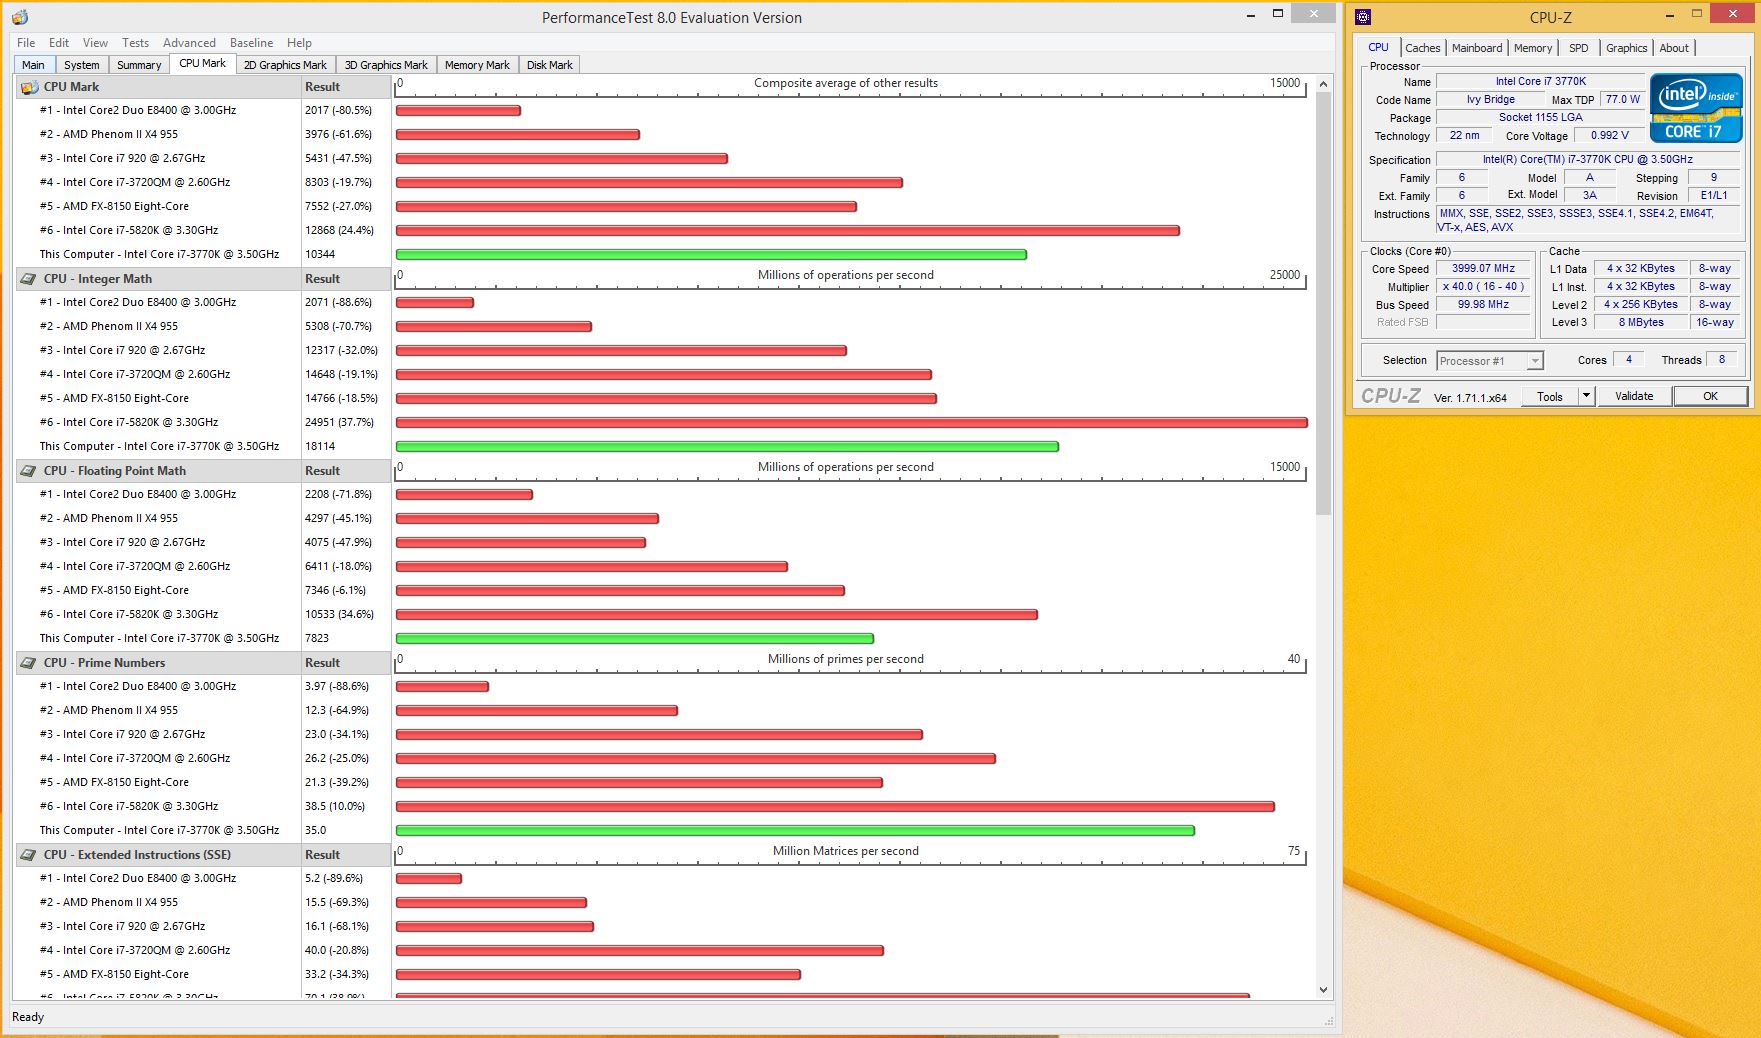This screenshot has width=1761, height=1038.
Task: Click the CPU - Prime Numbers section icon
Action: pyautogui.click(x=29, y=663)
